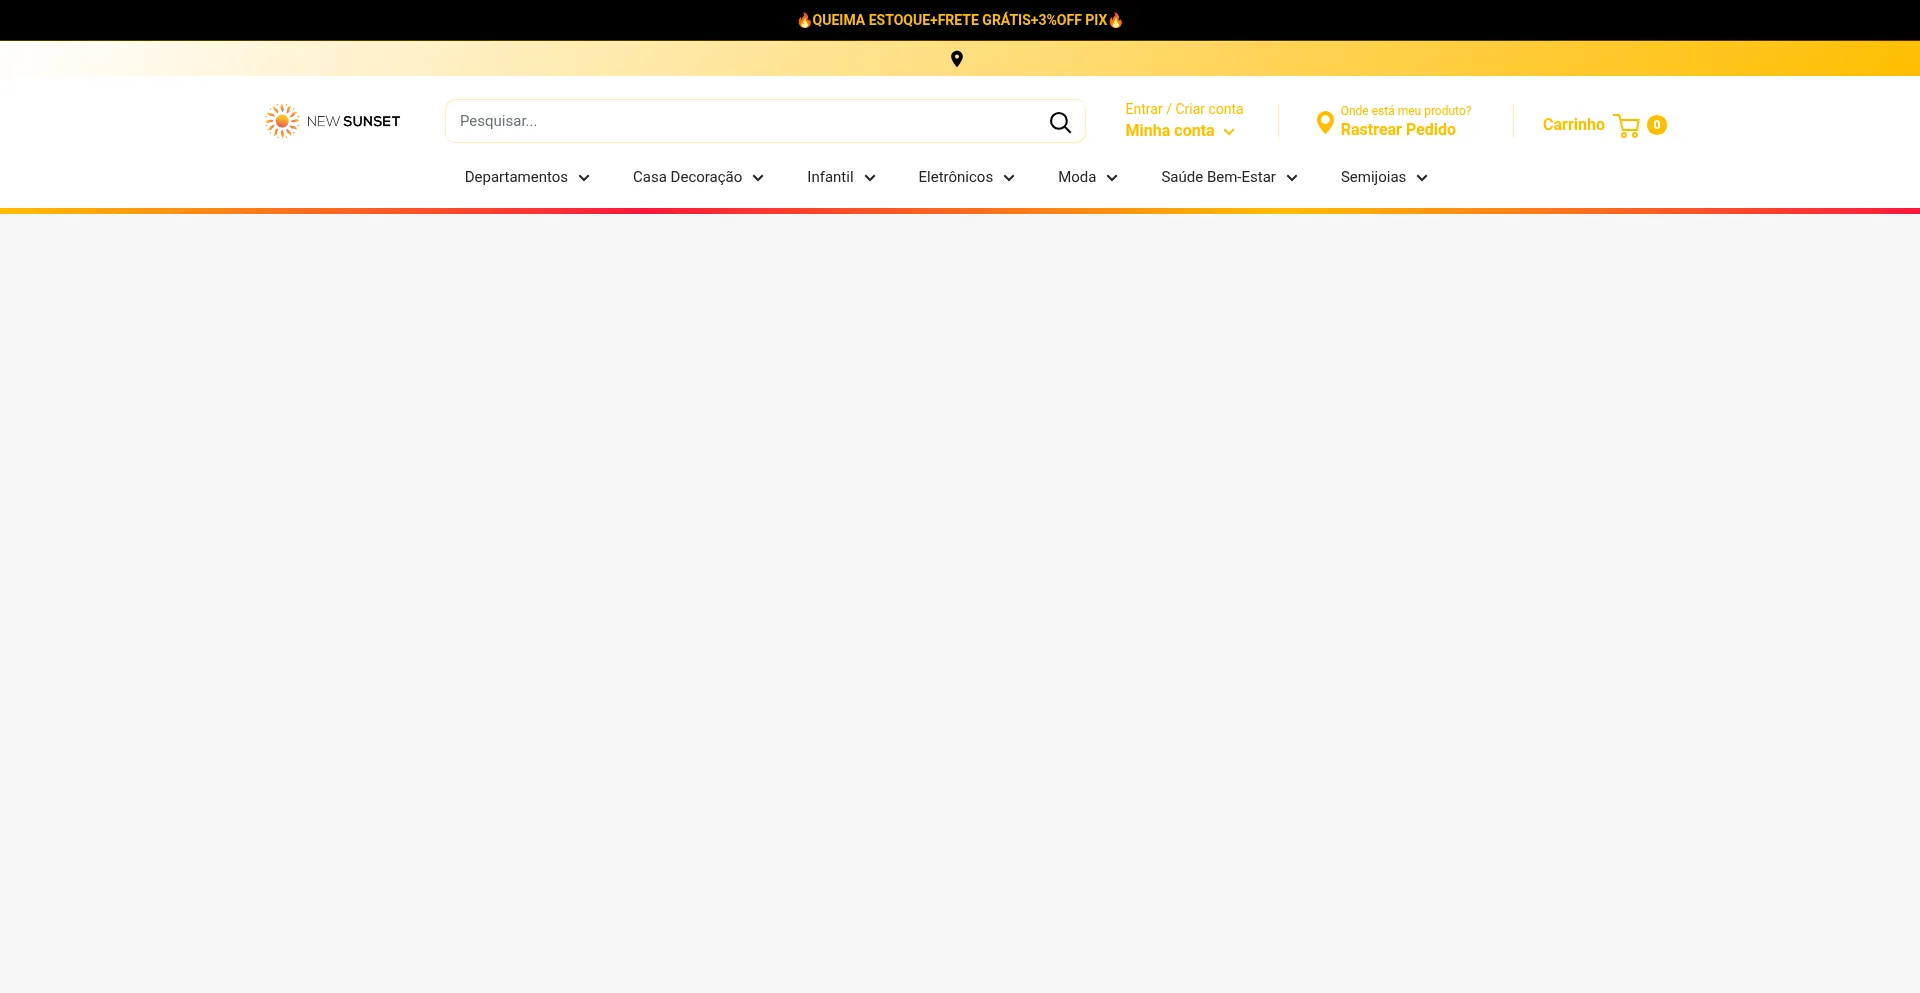Expand the Semijoias chevron

pos(1422,178)
